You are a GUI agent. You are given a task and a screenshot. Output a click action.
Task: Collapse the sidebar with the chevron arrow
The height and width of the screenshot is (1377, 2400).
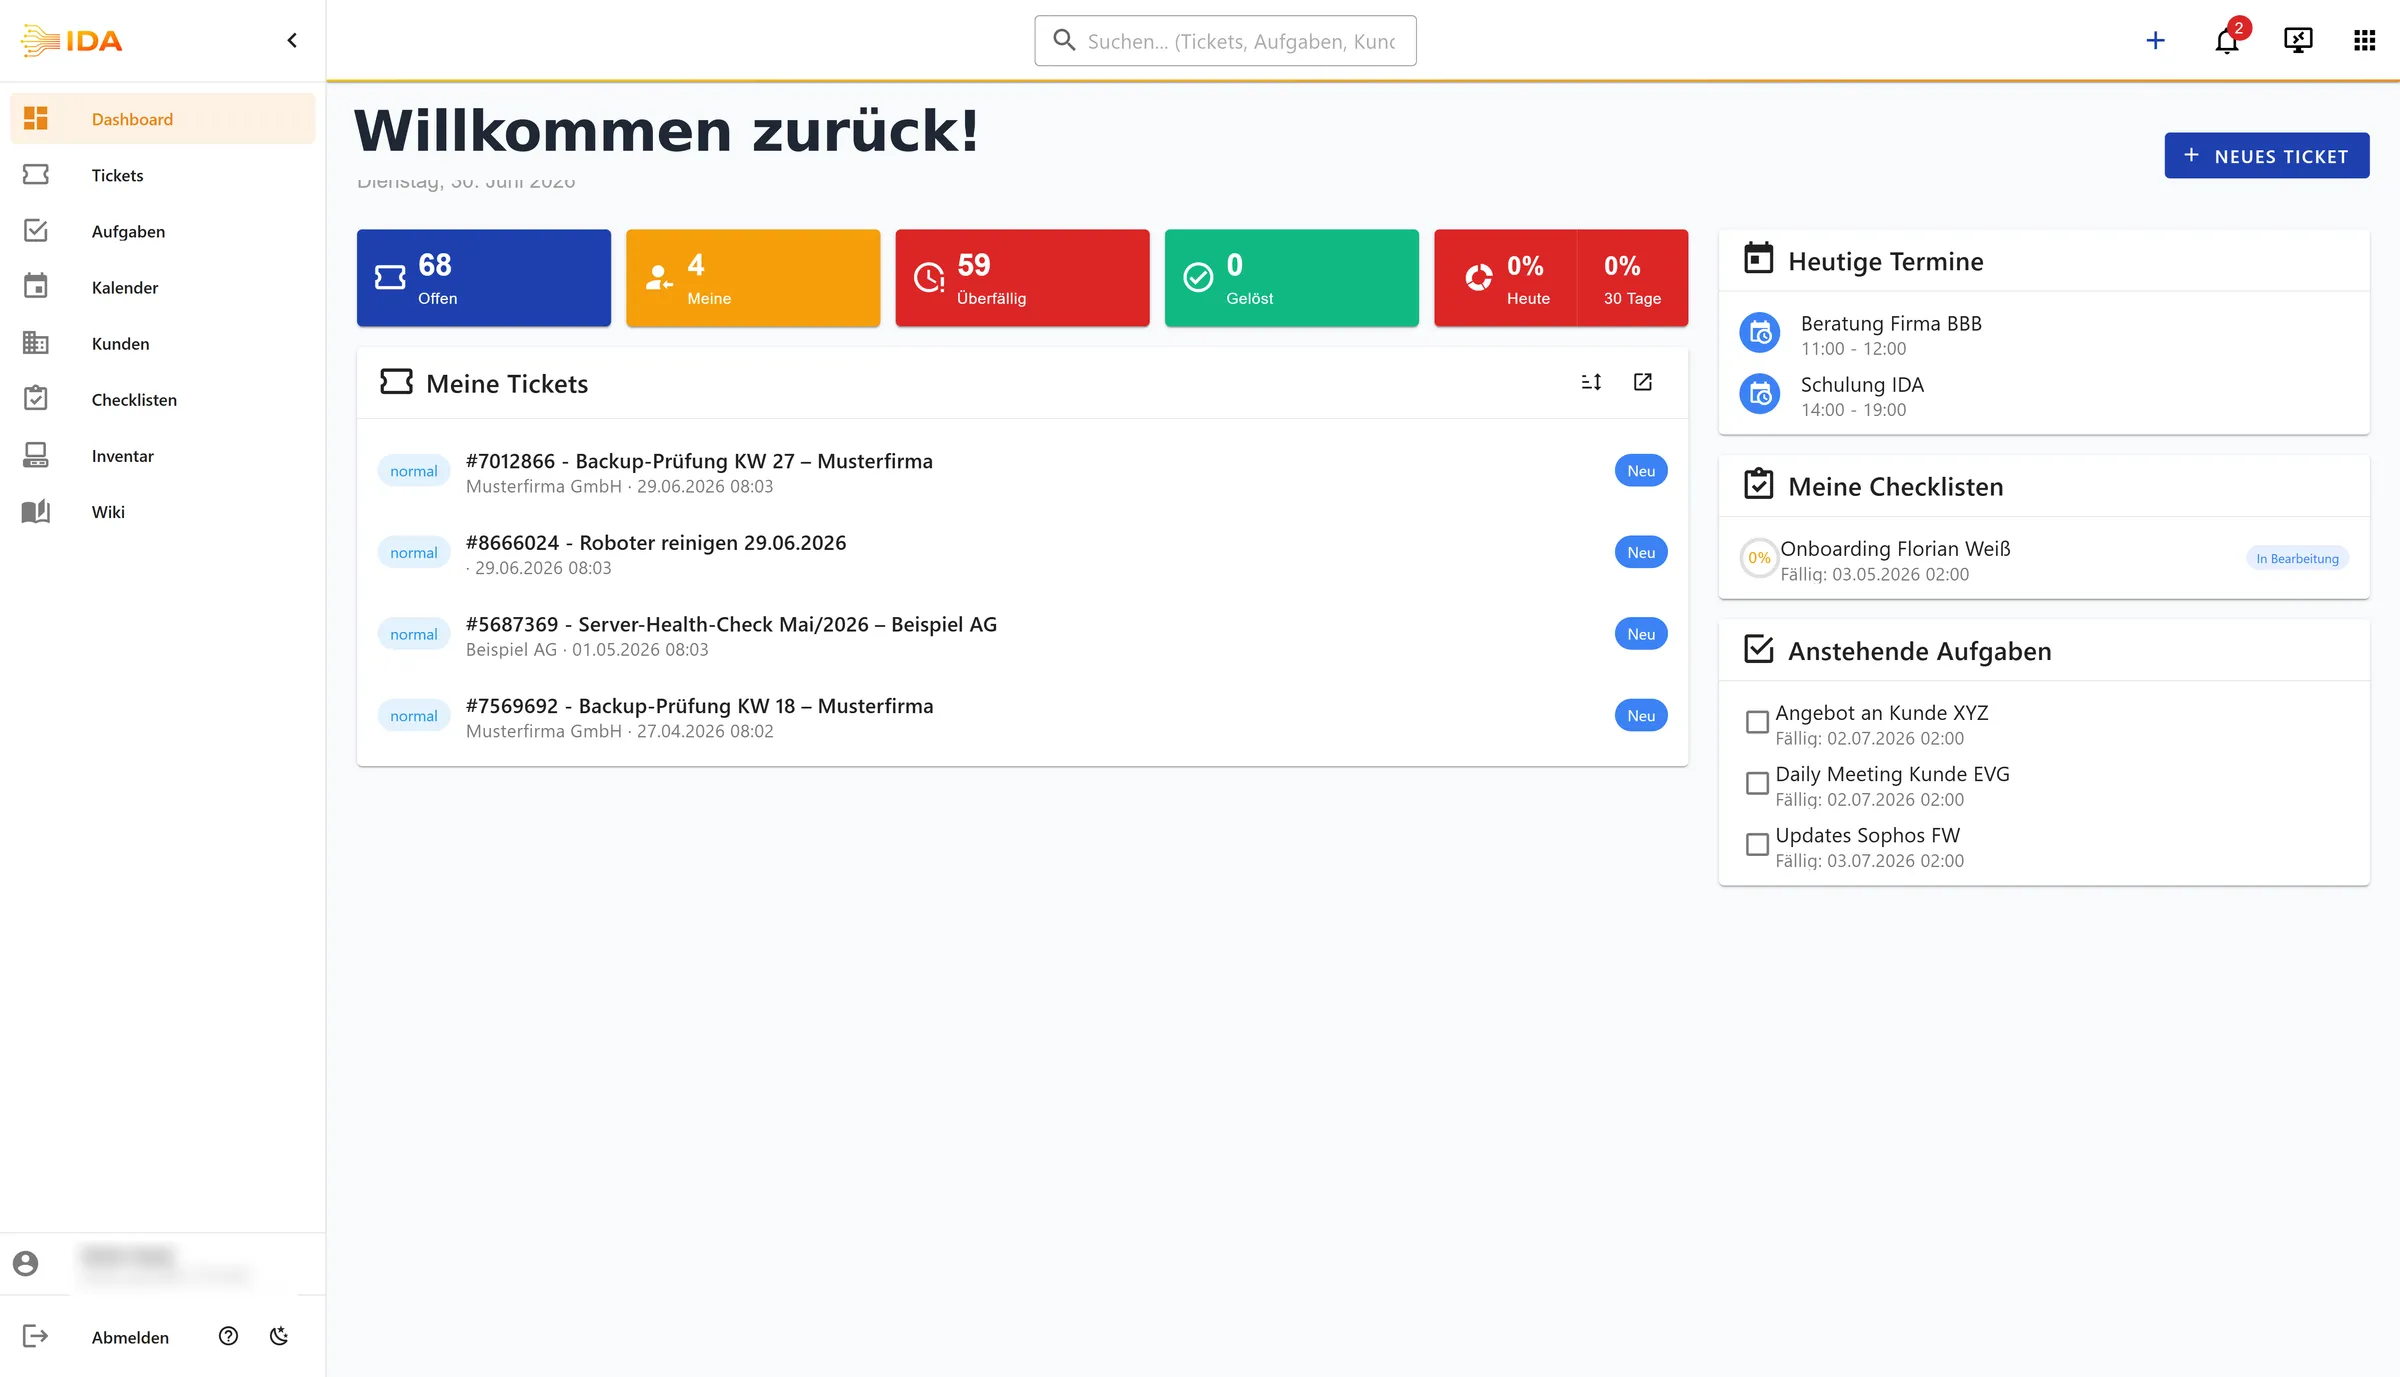[x=292, y=40]
